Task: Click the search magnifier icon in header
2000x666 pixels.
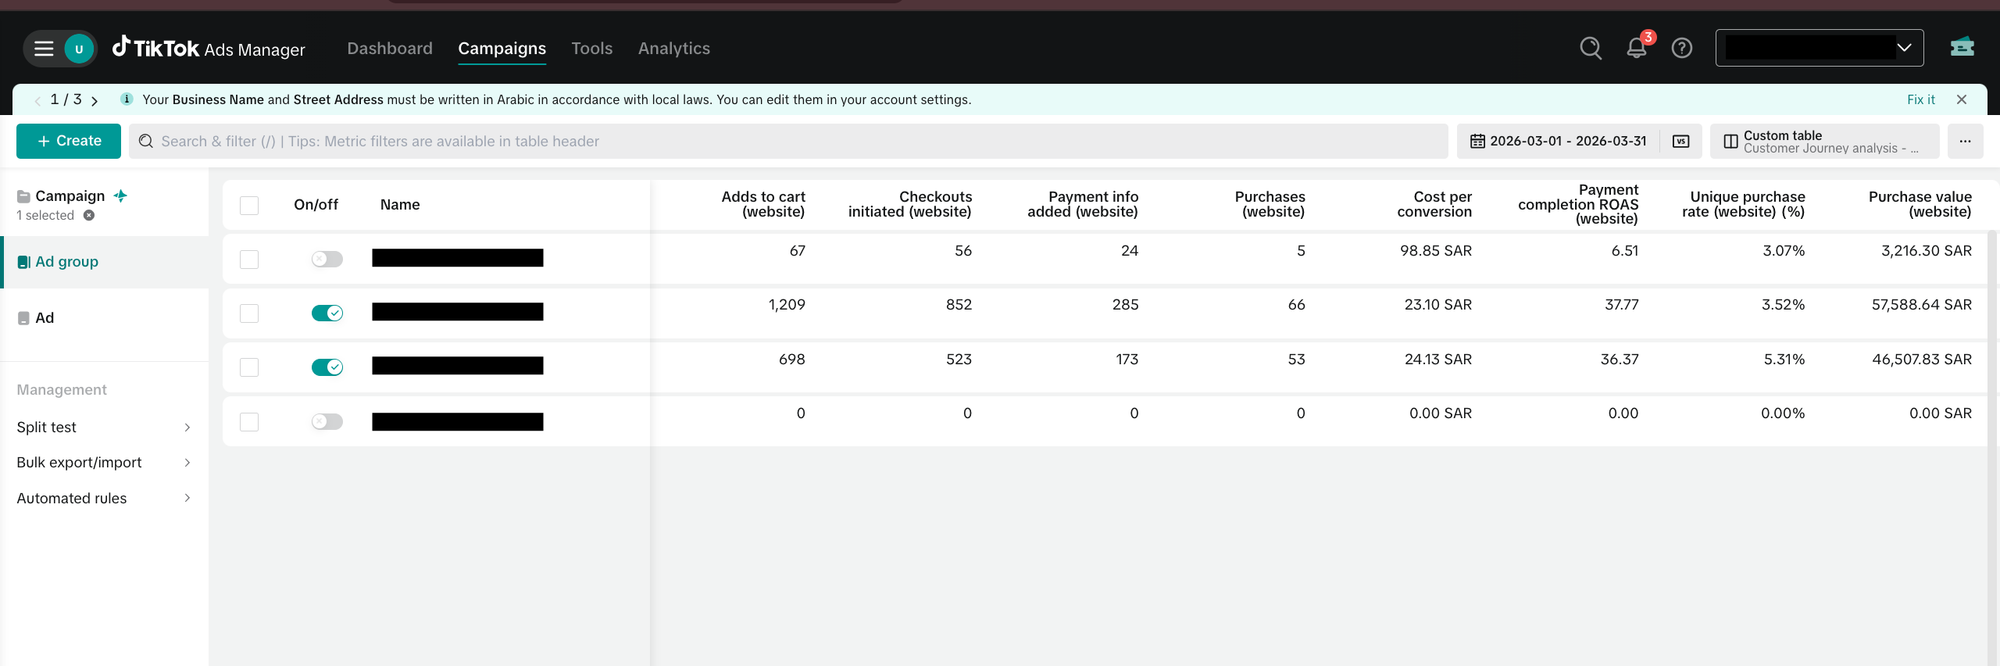Action: 1590,48
